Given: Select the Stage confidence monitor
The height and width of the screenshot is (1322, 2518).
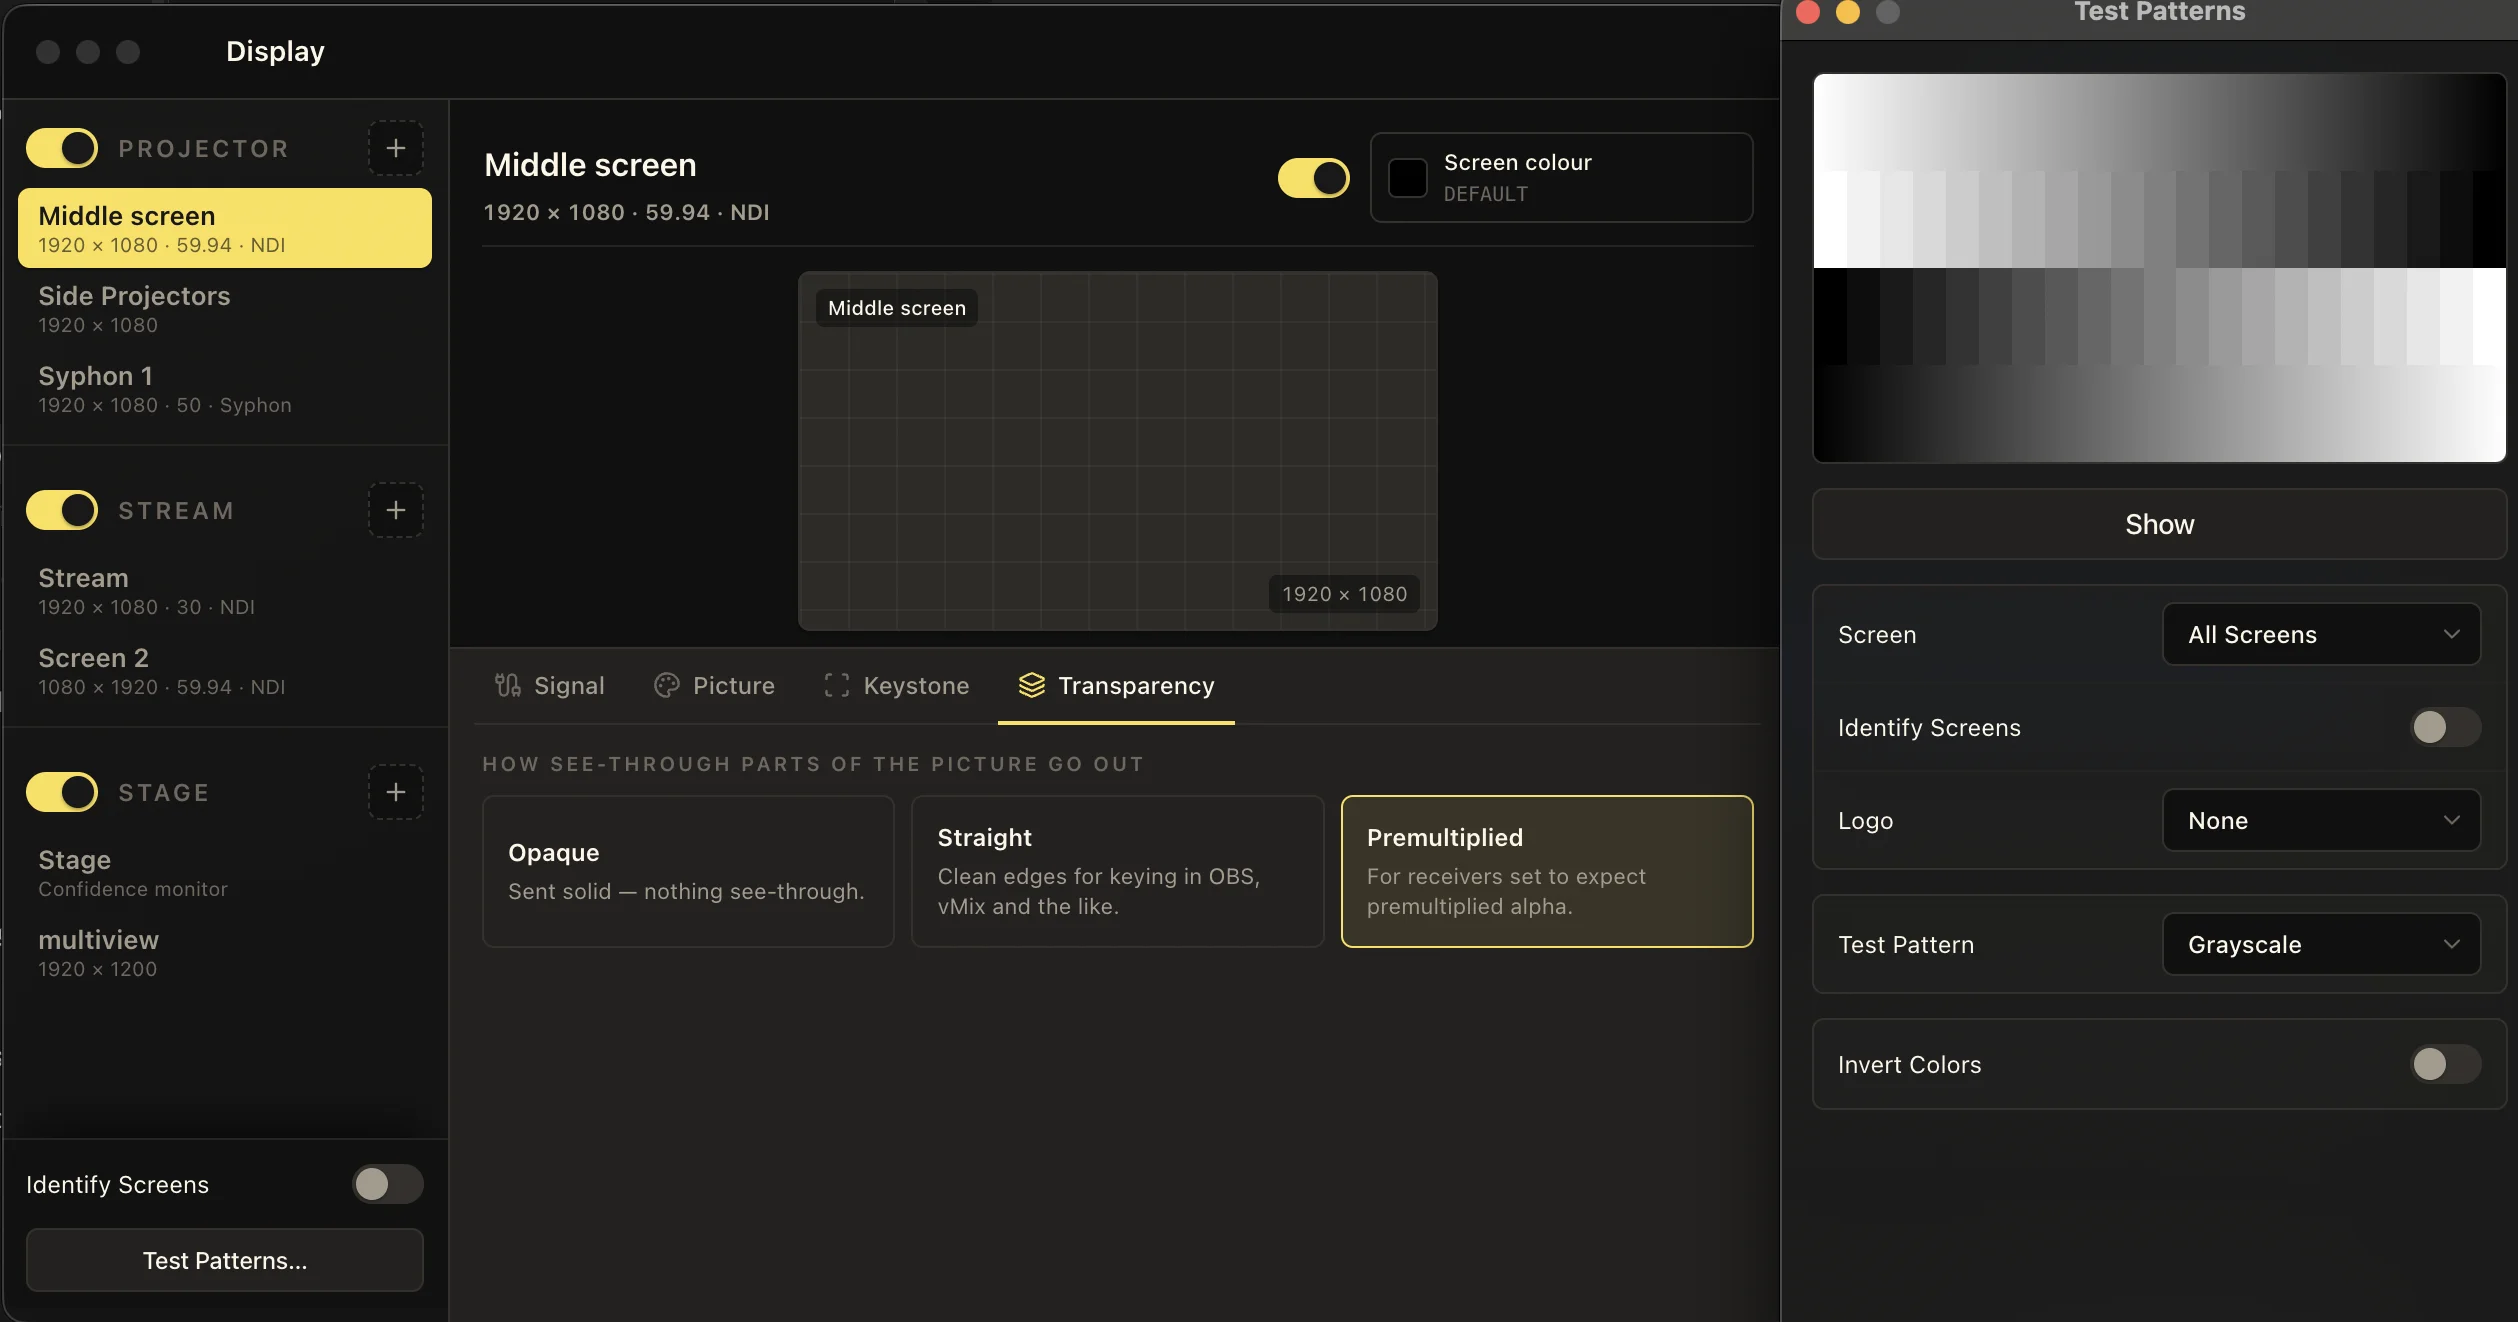Looking at the screenshot, I should click(225, 872).
